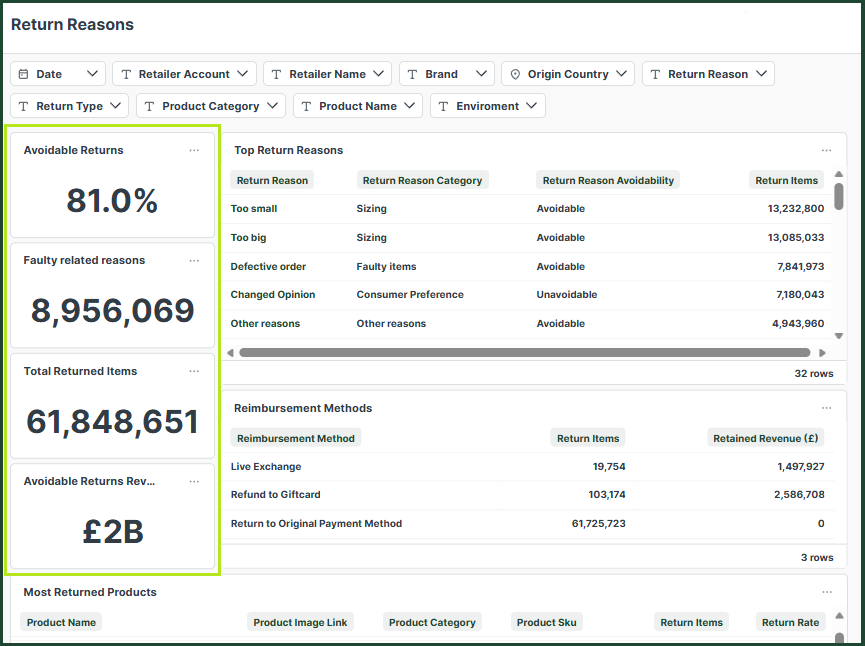
Task: Click the 'Unavoidable' avoidability cell
Action: tap(567, 295)
